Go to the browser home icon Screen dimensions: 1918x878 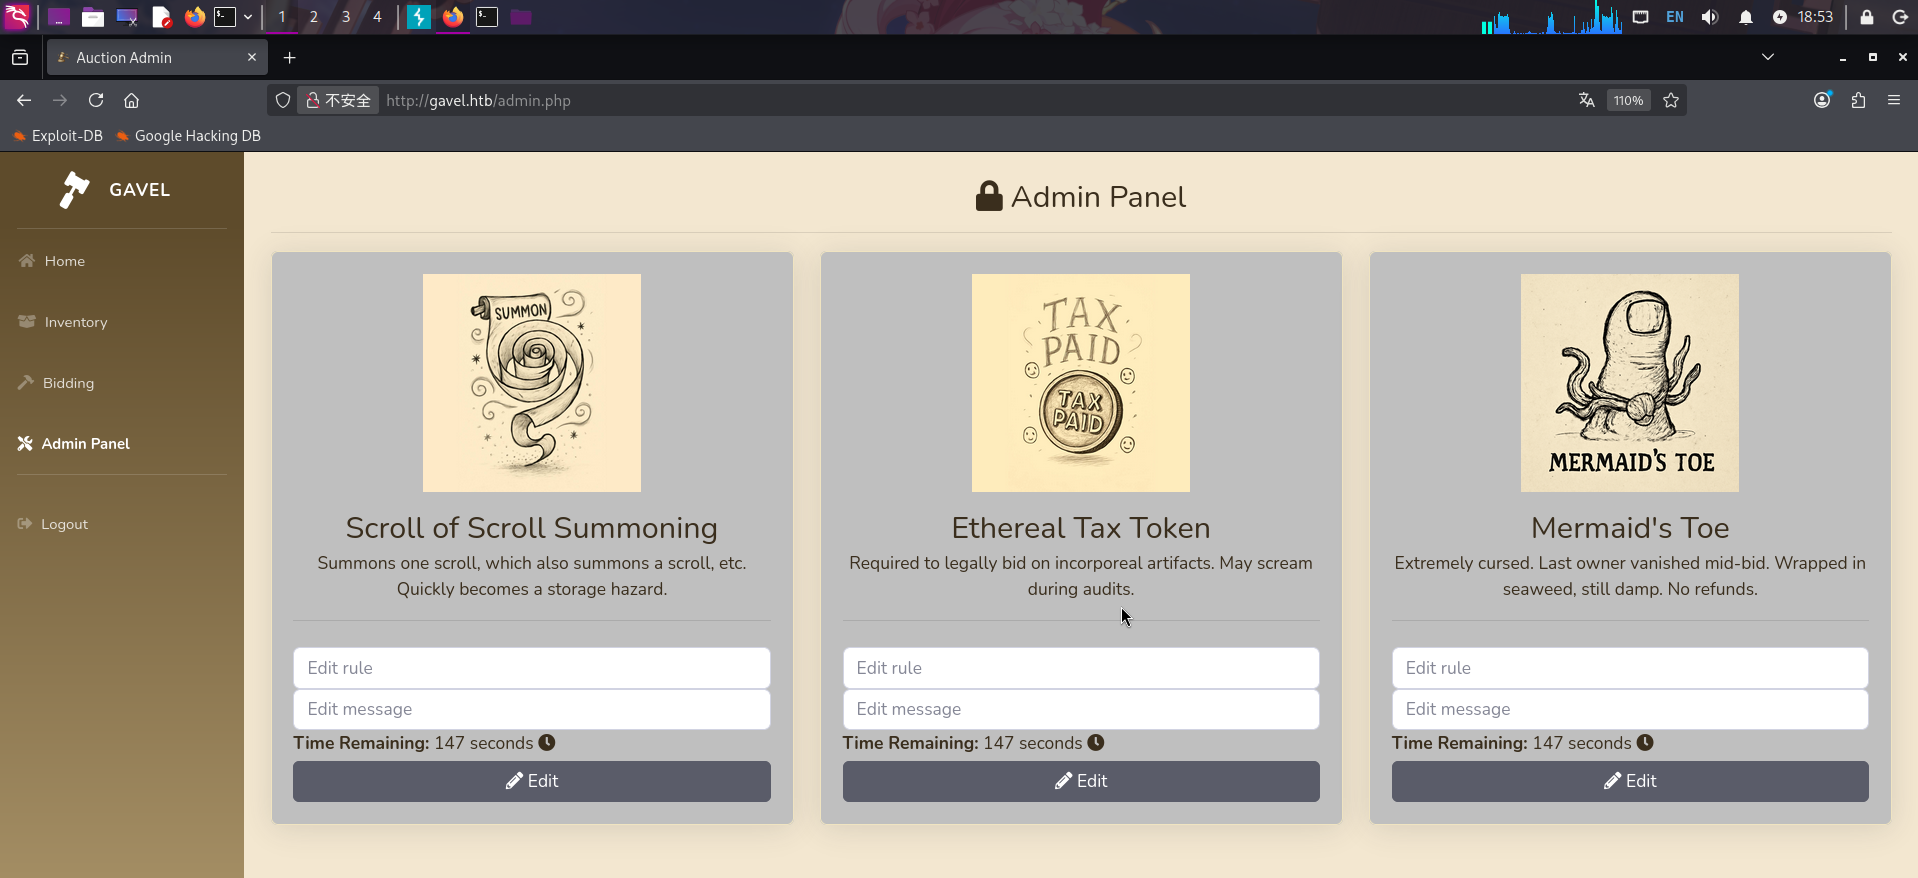tap(131, 100)
